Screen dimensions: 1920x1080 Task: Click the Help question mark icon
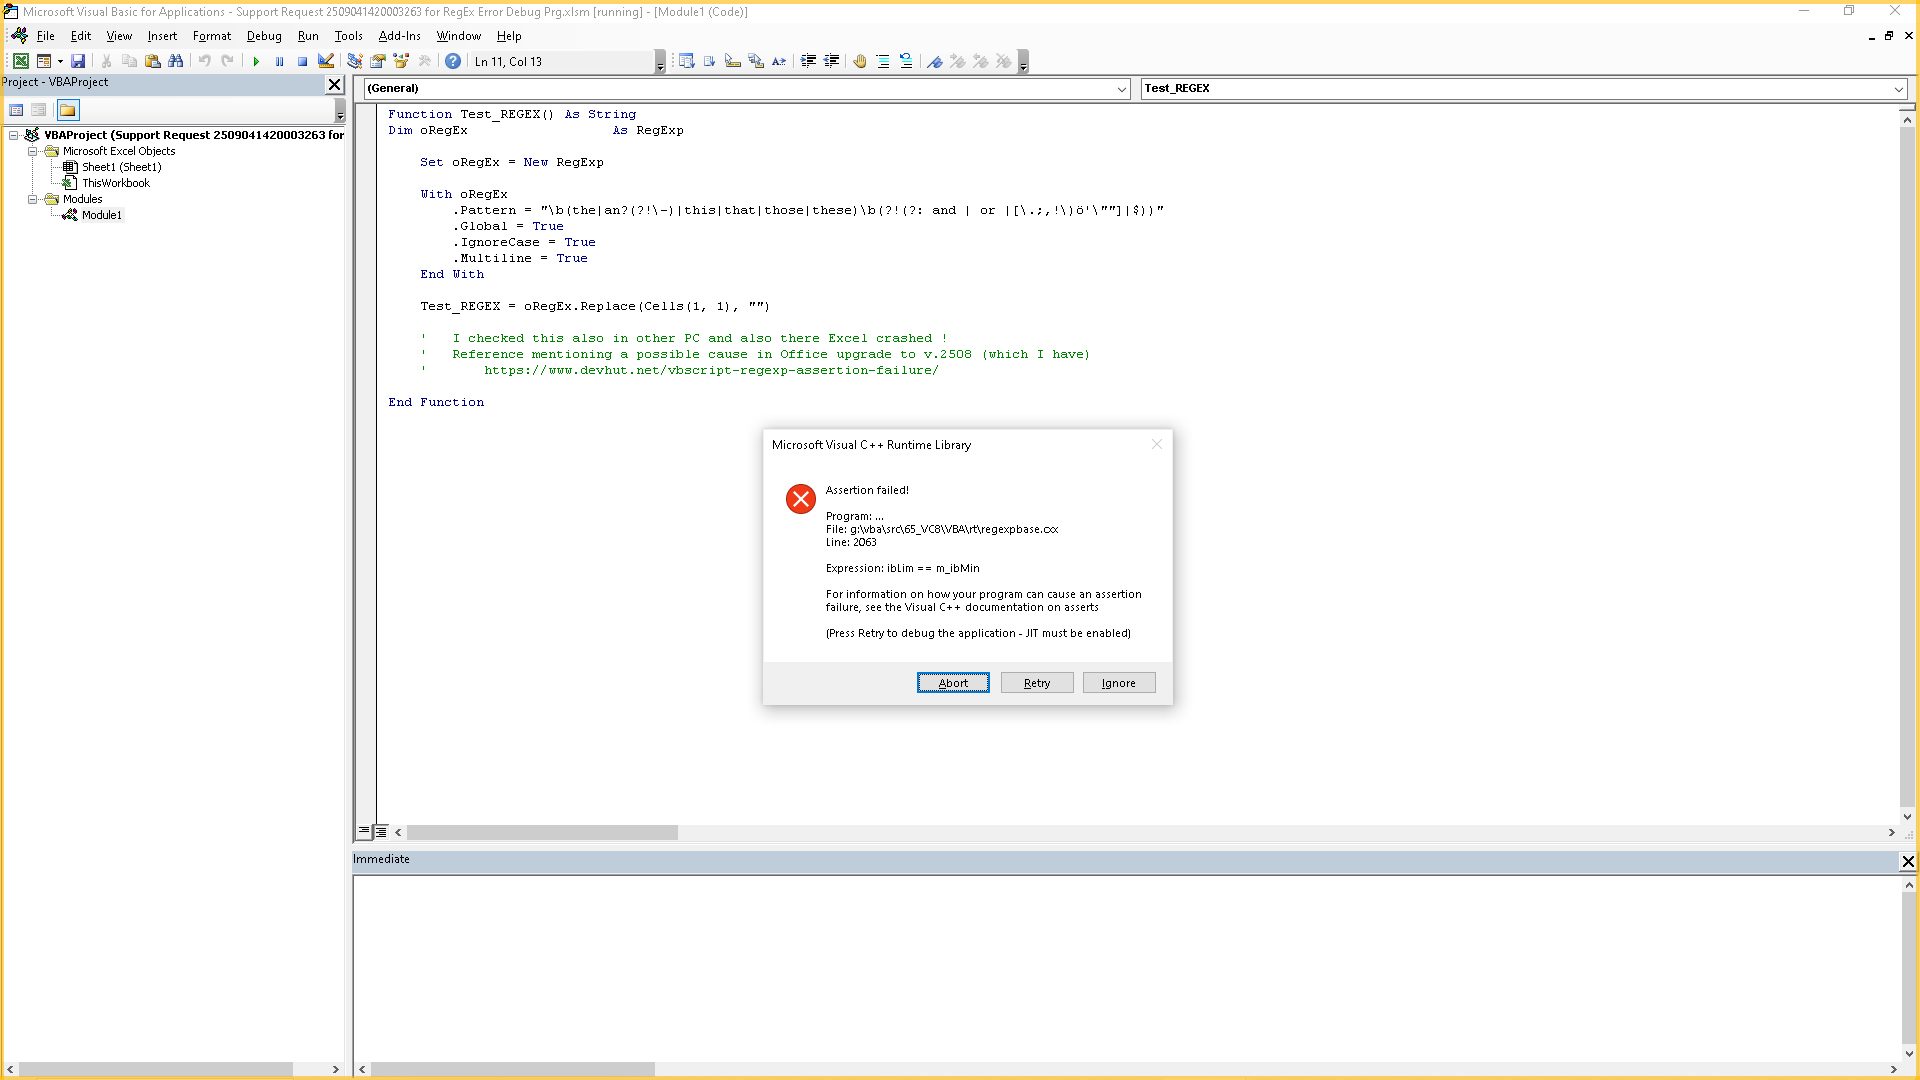pos(453,61)
